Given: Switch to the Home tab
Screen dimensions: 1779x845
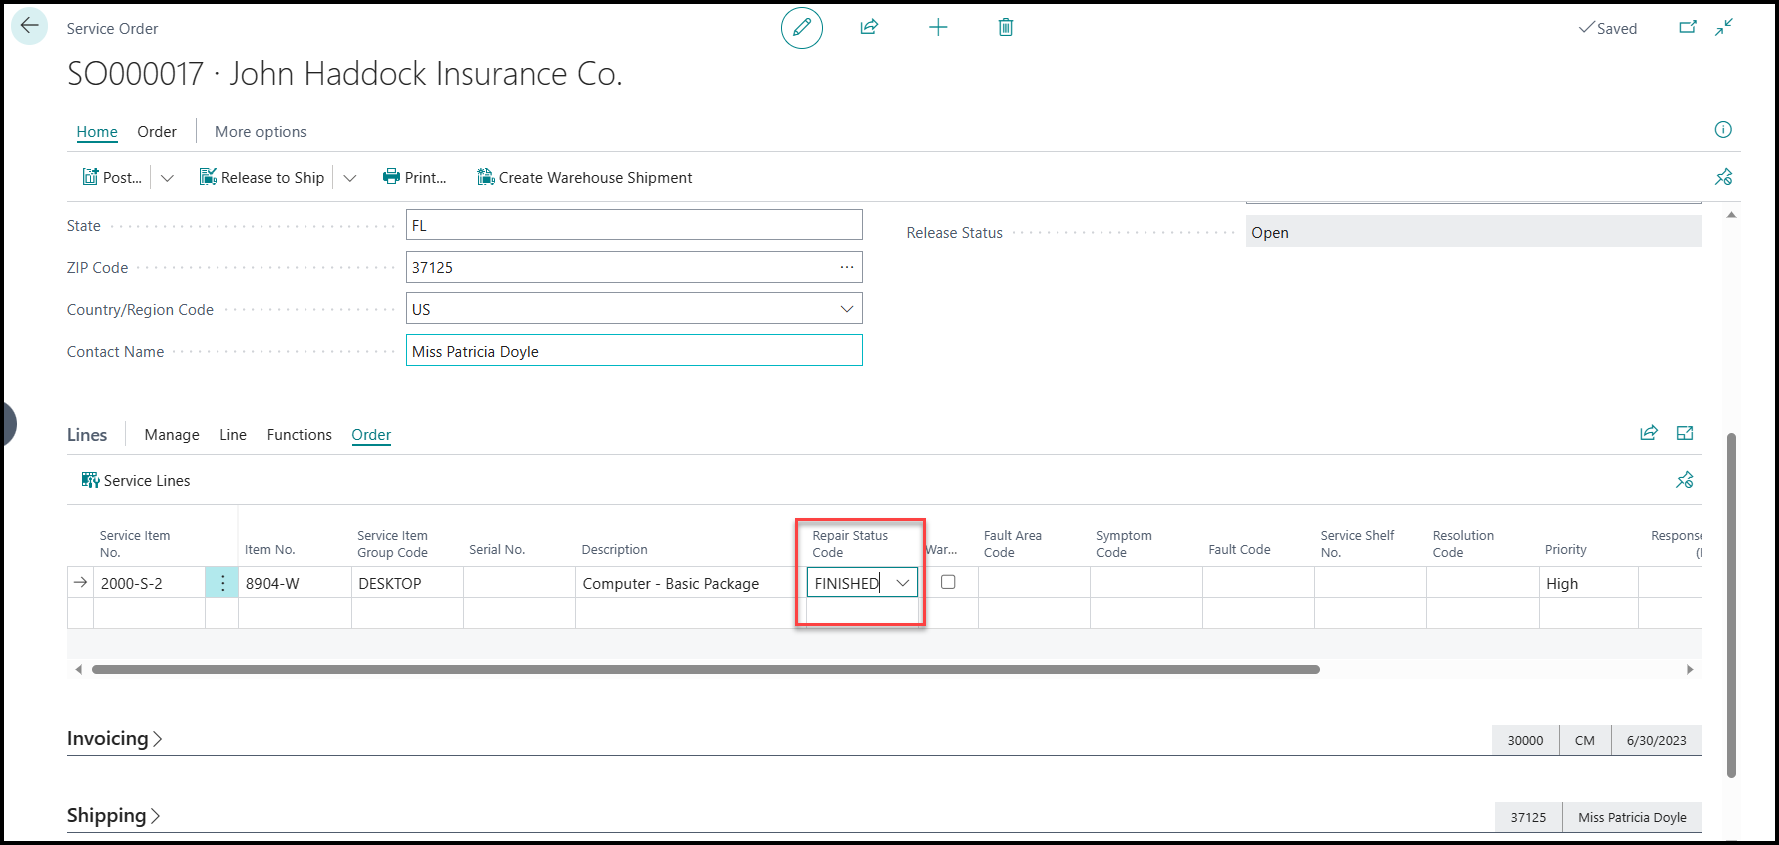Looking at the screenshot, I should pyautogui.click(x=97, y=132).
